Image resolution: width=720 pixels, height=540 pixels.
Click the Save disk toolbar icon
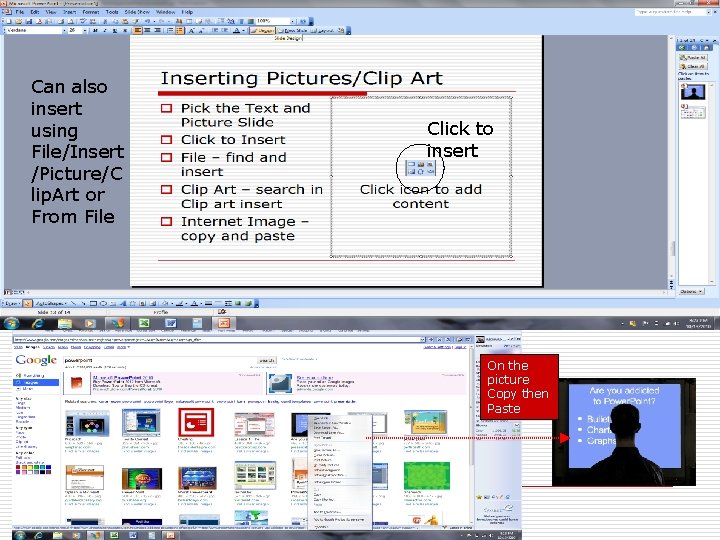click(28, 21)
